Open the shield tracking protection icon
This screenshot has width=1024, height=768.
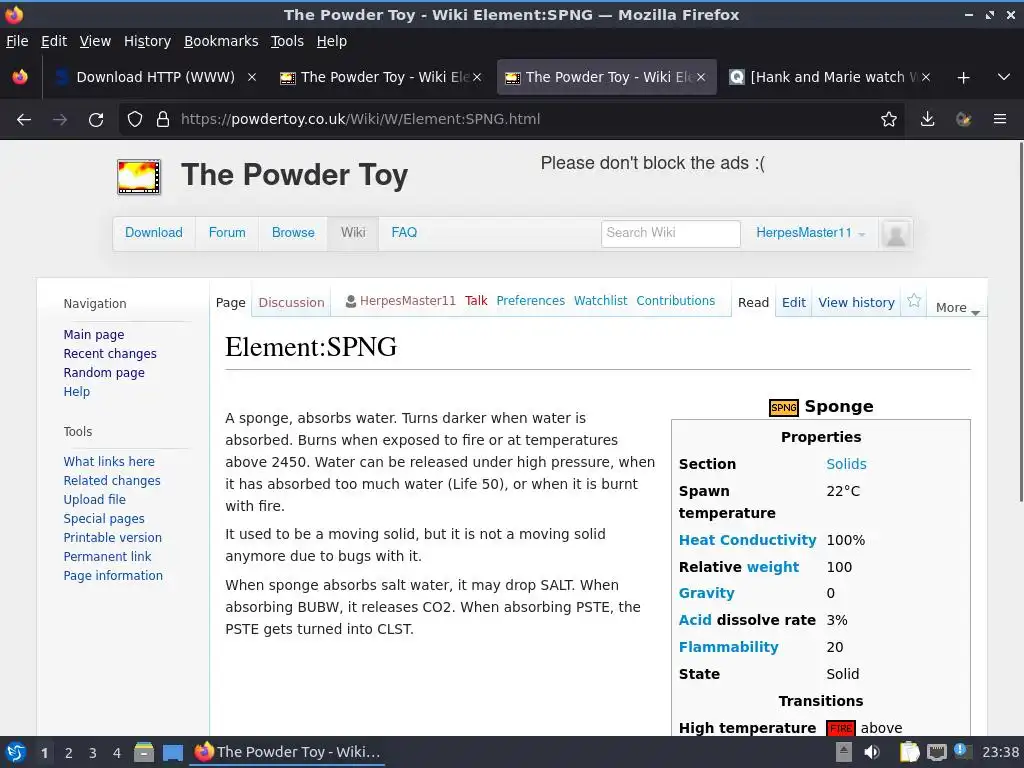pyautogui.click(x=135, y=120)
